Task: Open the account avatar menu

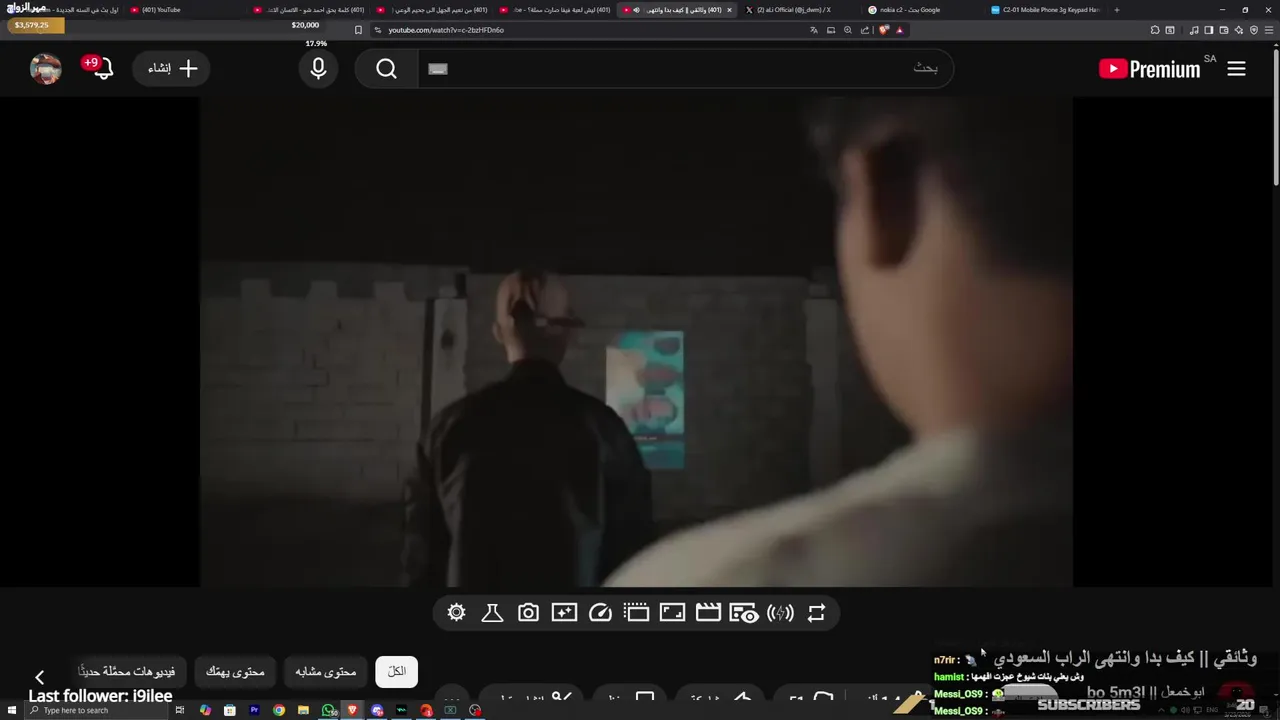Action: (46, 68)
